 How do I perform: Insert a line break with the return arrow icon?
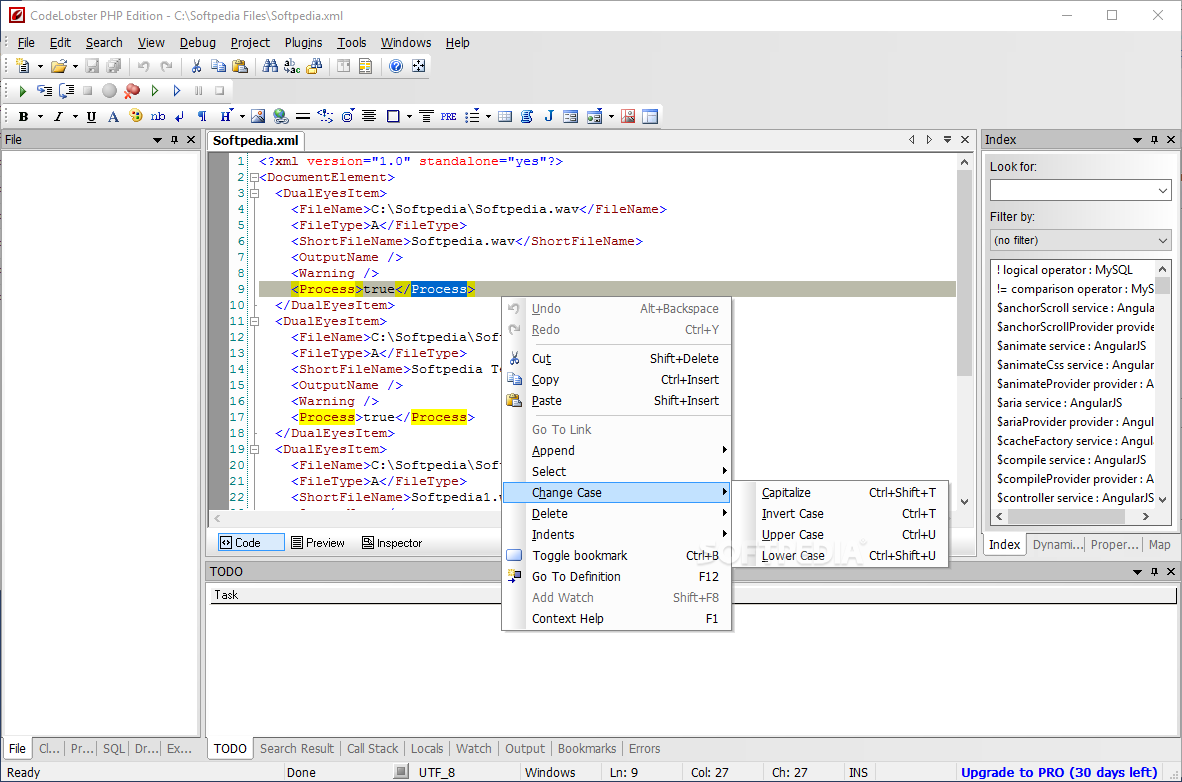click(x=179, y=116)
